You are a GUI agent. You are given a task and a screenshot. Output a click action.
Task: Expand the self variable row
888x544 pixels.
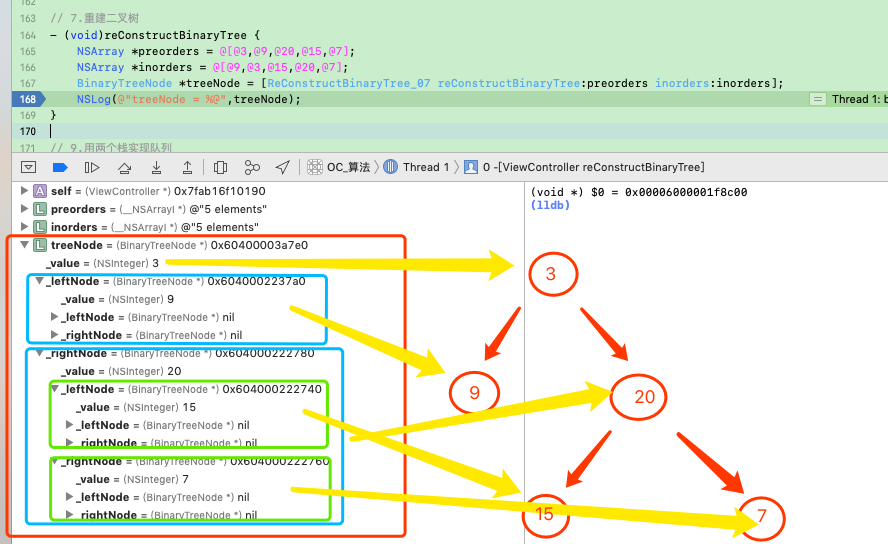coord(24,191)
